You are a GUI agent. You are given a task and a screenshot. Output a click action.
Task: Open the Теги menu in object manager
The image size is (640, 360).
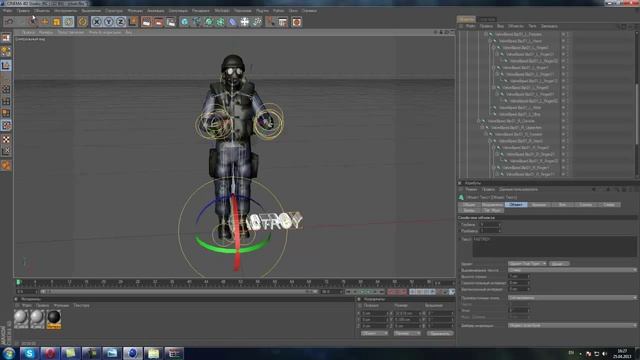point(532,26)
